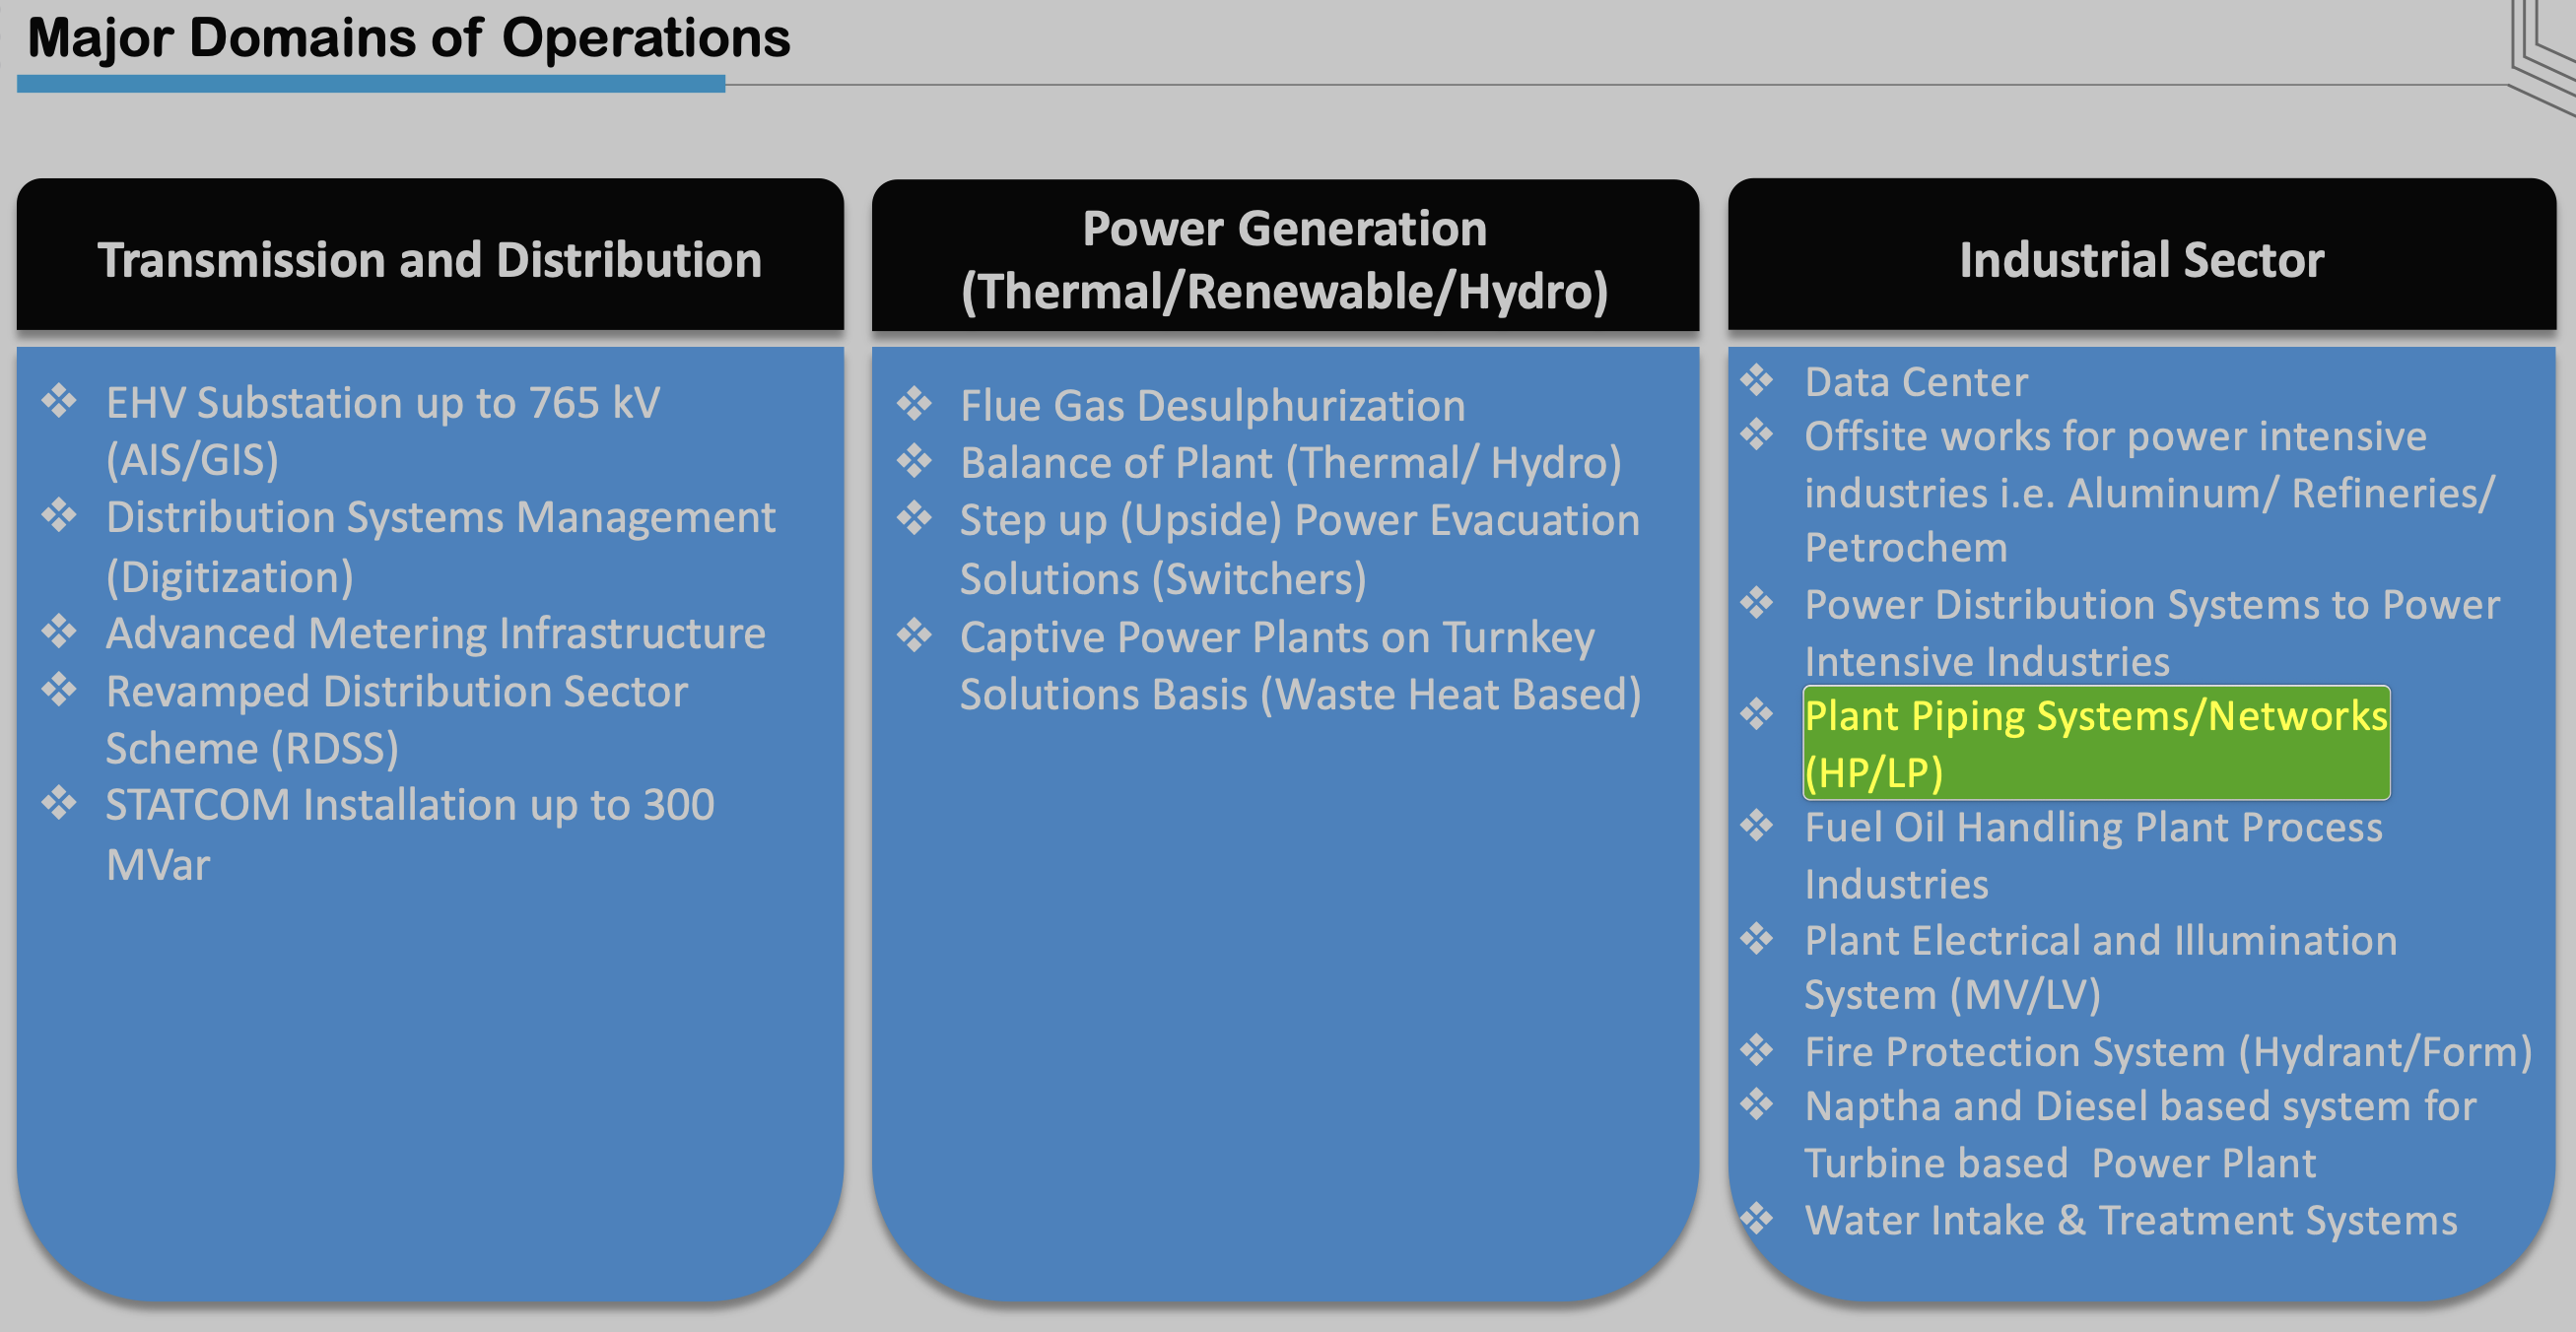Click the bullet icon beside Fire Protection System
Viewport: 2576px width, 1332px height.
pyautogui.click(x=1756, y=1050)
